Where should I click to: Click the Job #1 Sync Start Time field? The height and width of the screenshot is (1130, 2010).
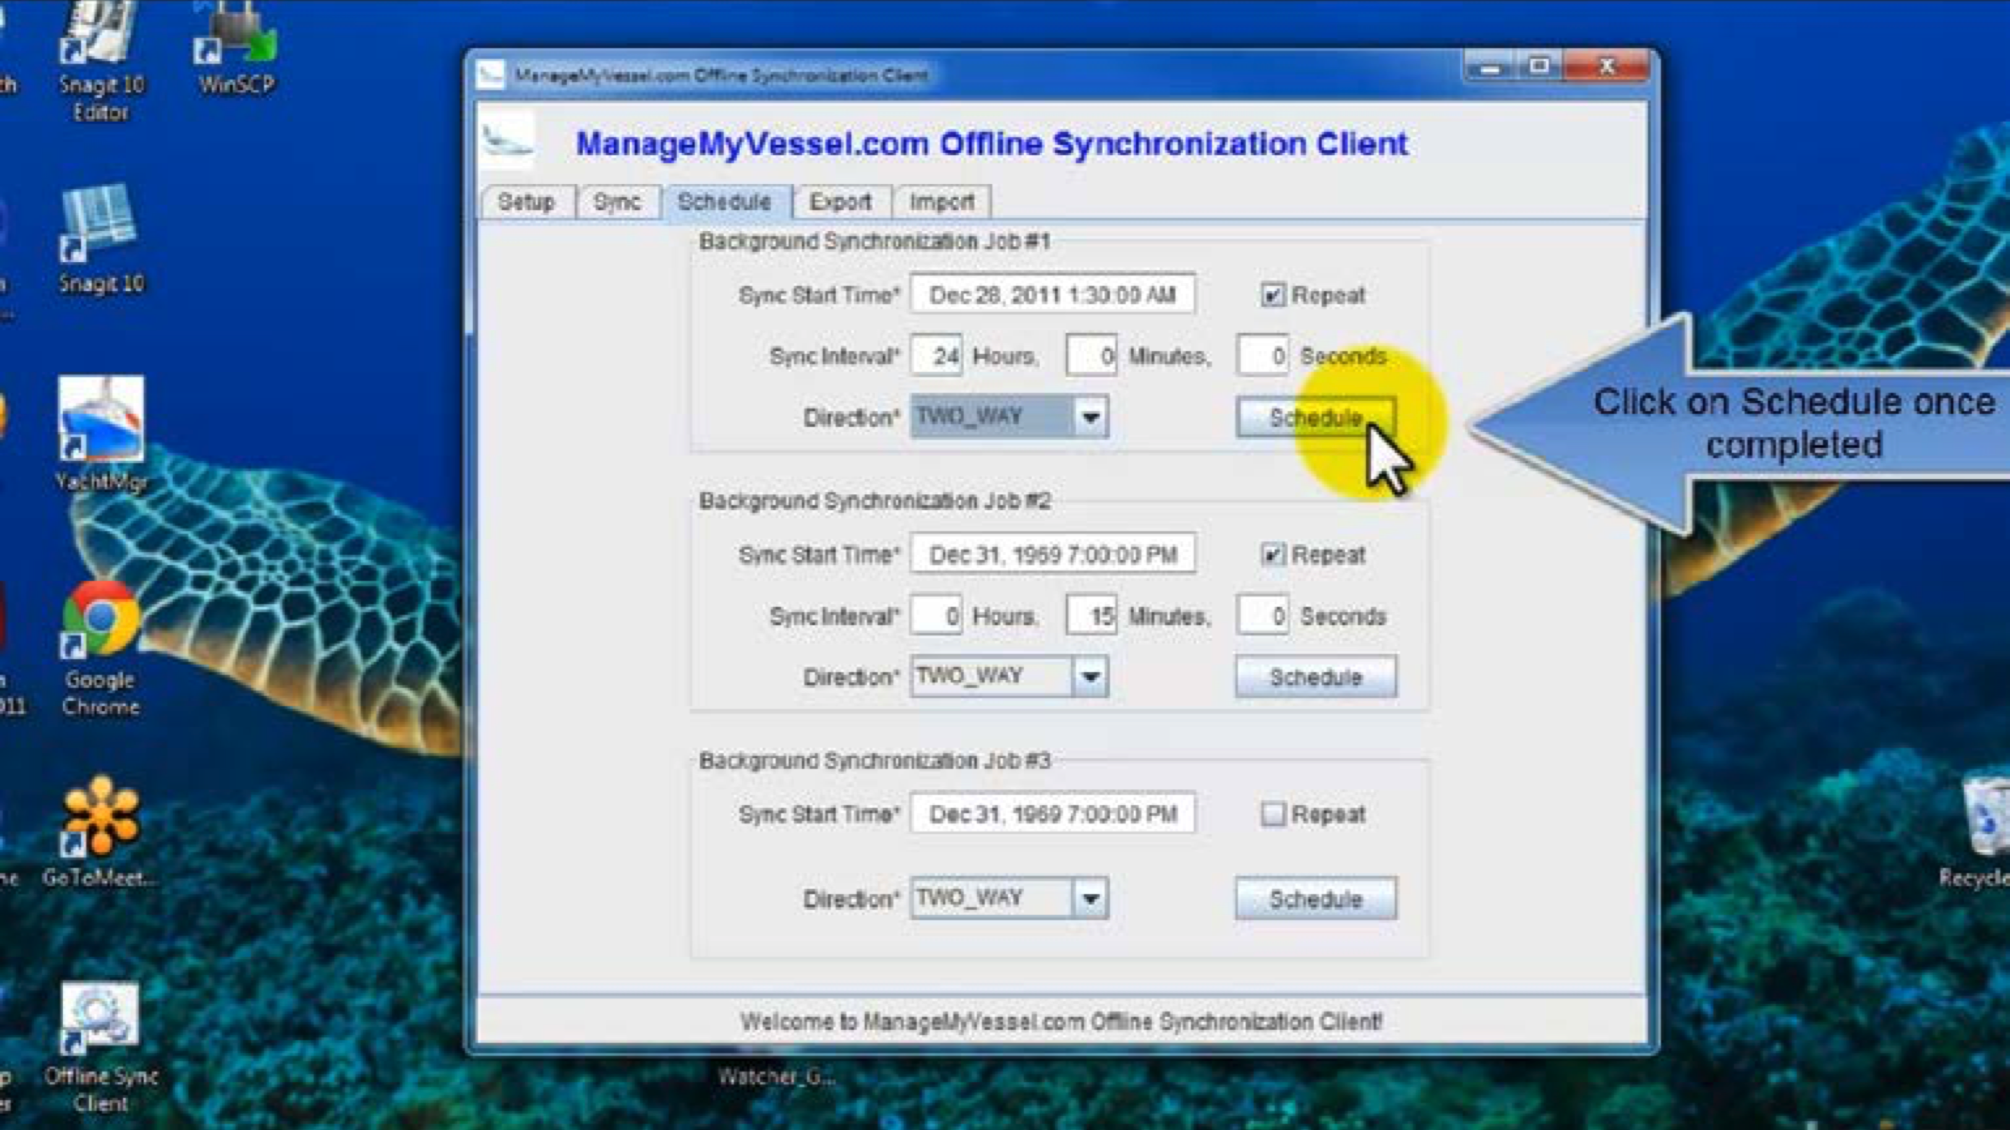pyautogui.click(x=1052, y=295)
